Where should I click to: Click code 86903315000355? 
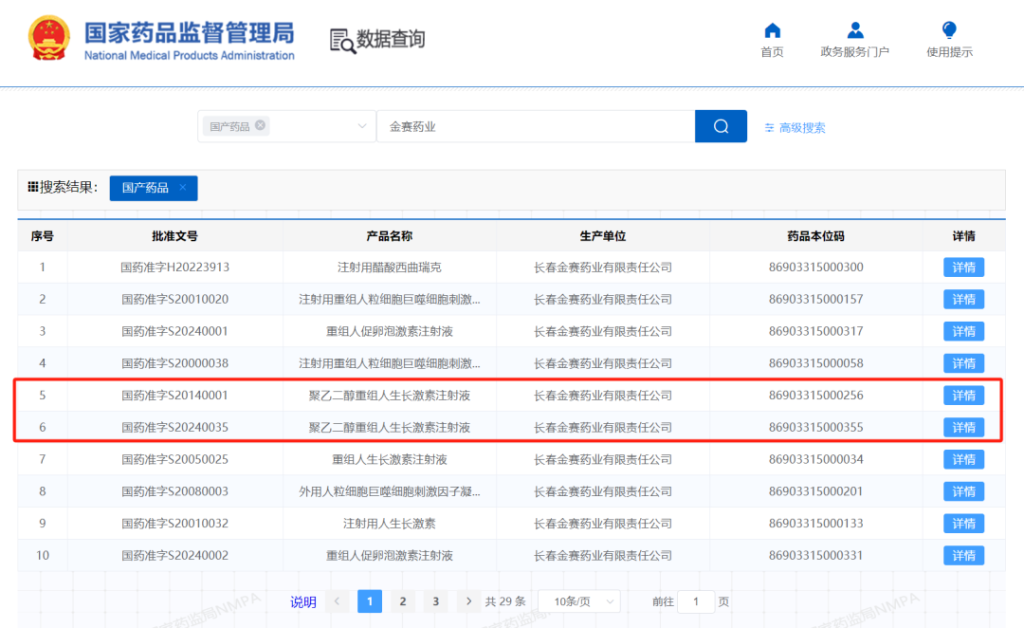[x=816, y=427]
